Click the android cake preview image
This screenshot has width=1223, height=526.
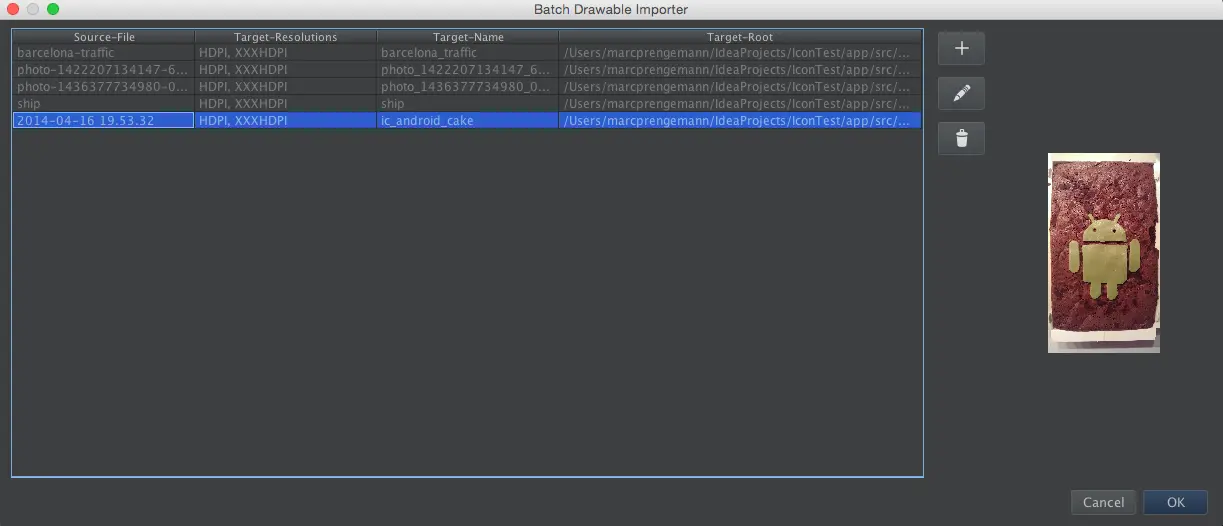1103,252
